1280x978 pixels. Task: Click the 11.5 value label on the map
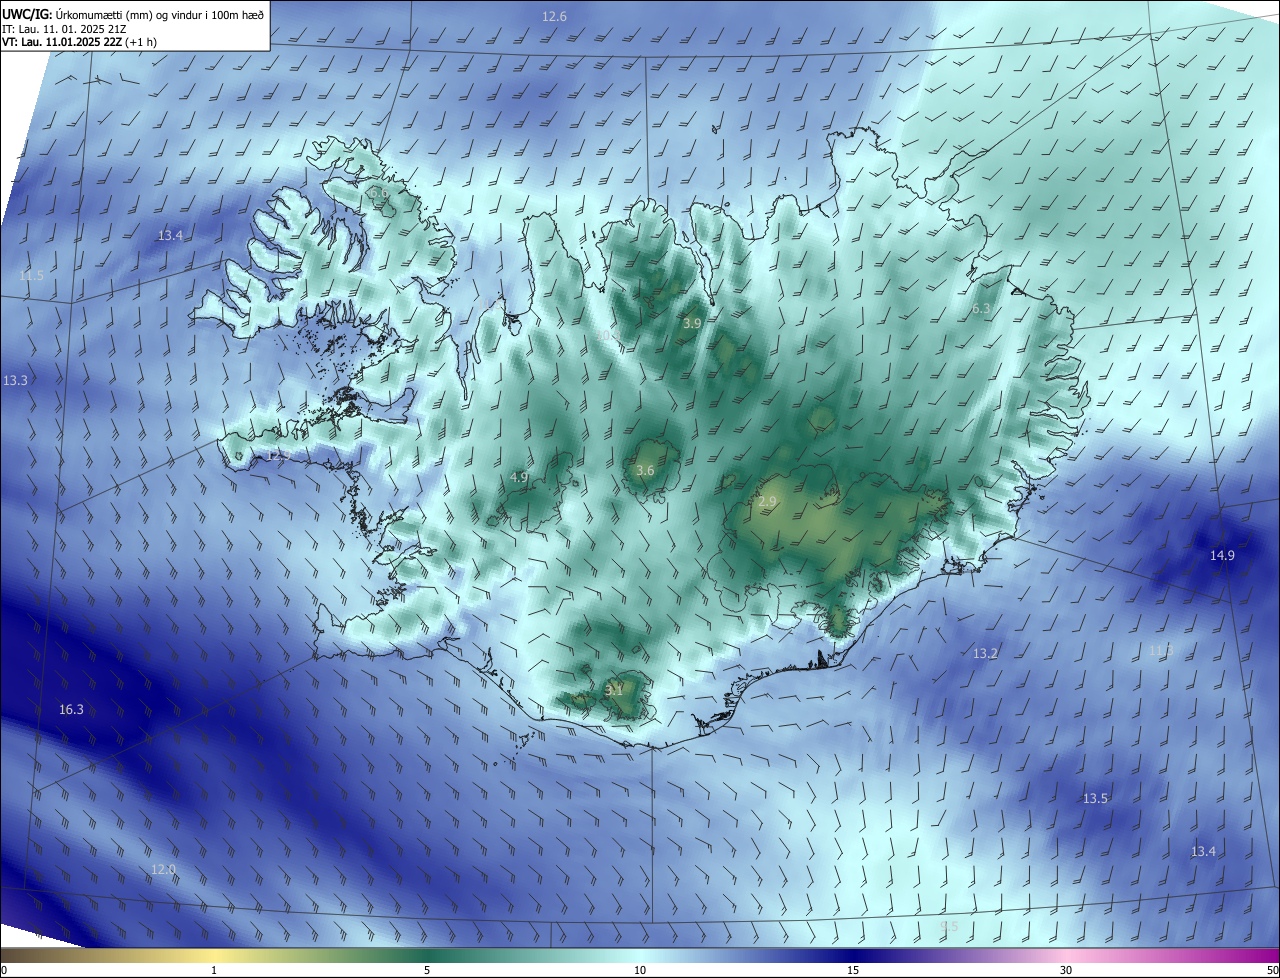[31, 276]
